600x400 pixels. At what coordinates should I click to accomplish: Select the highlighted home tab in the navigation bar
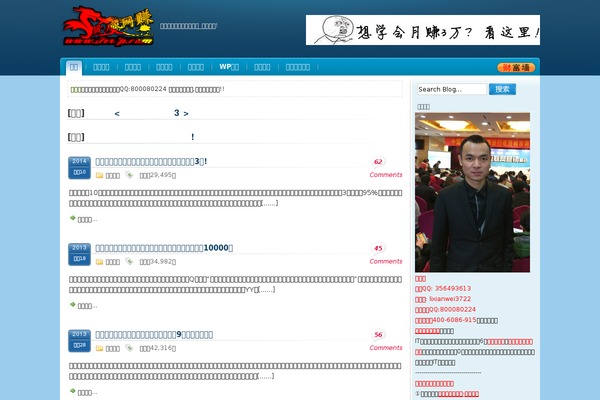pyautogui.click(x=74, y=67)
